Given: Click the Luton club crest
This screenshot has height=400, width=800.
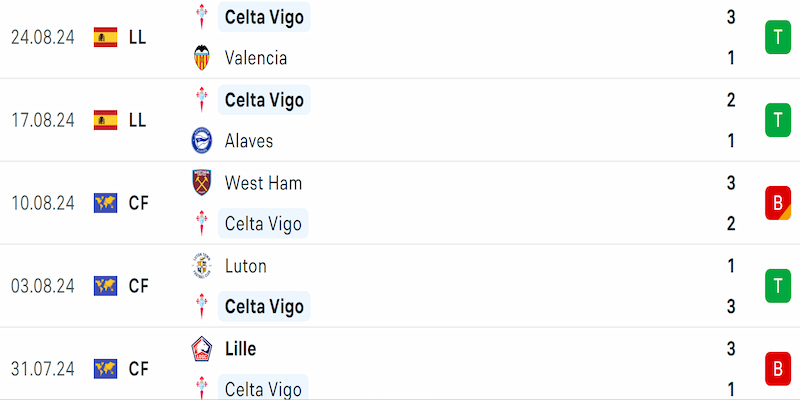Looking at the screenshot, I should pos(202,266).
